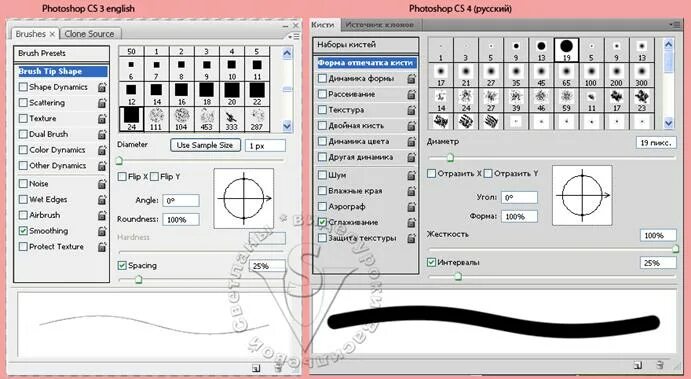691x379 pixels.
Task: Enable the Аэрограф checkbox
Action: (322, 207)
